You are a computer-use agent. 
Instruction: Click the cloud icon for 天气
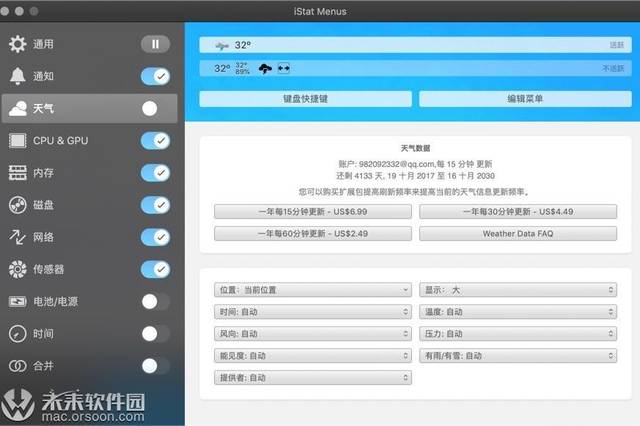(18, 109)
